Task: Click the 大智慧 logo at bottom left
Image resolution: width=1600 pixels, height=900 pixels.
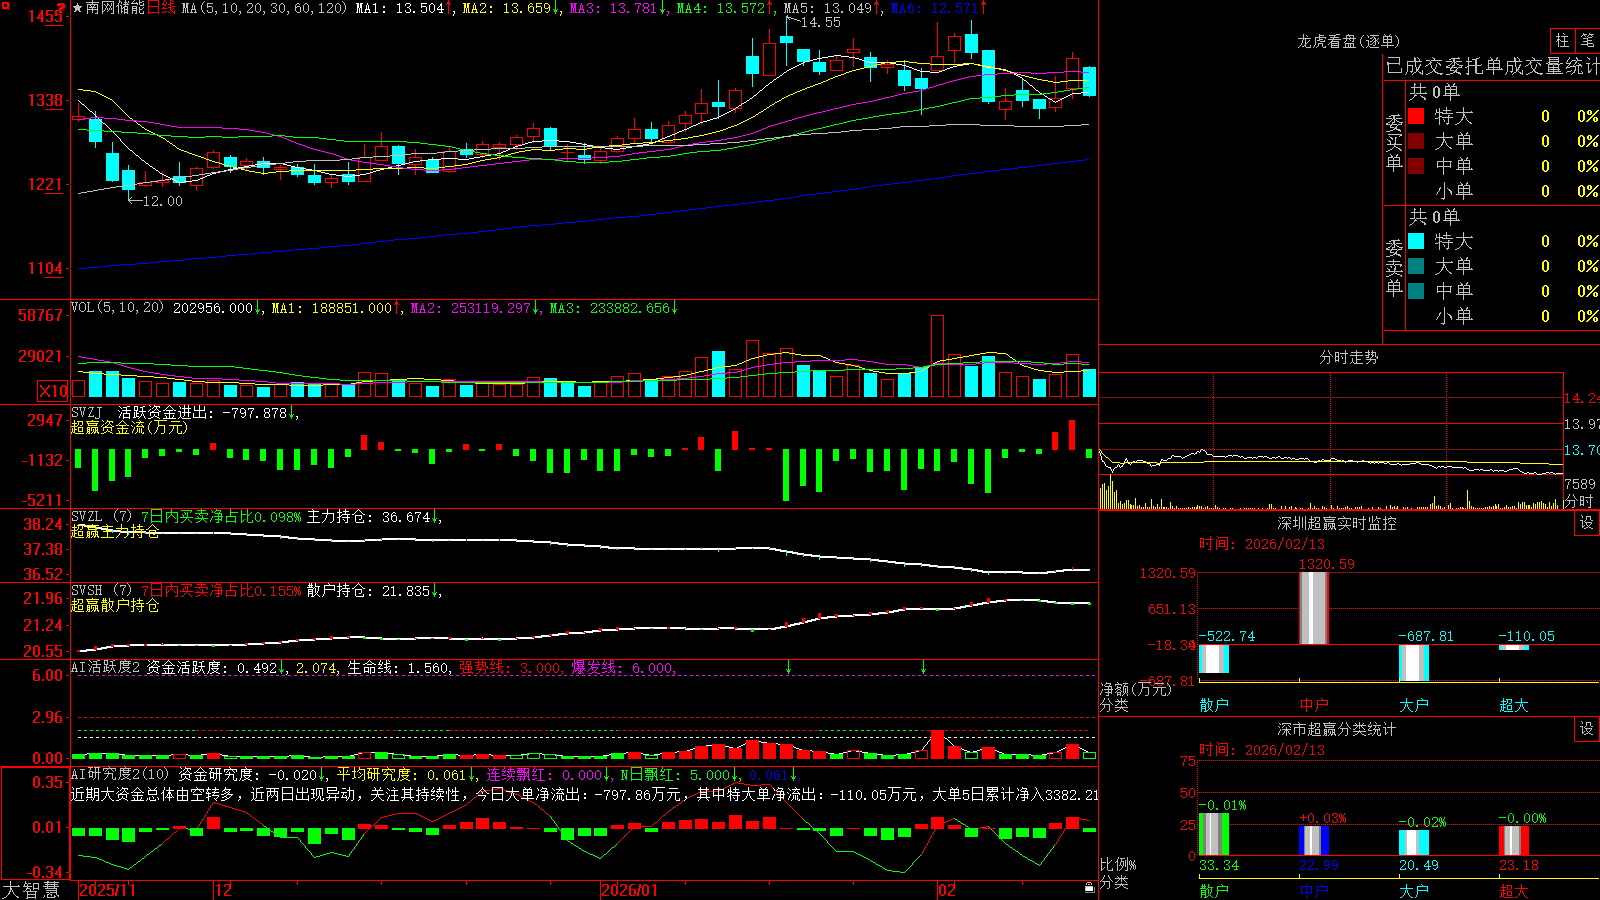Action: [x=31, y=889]
